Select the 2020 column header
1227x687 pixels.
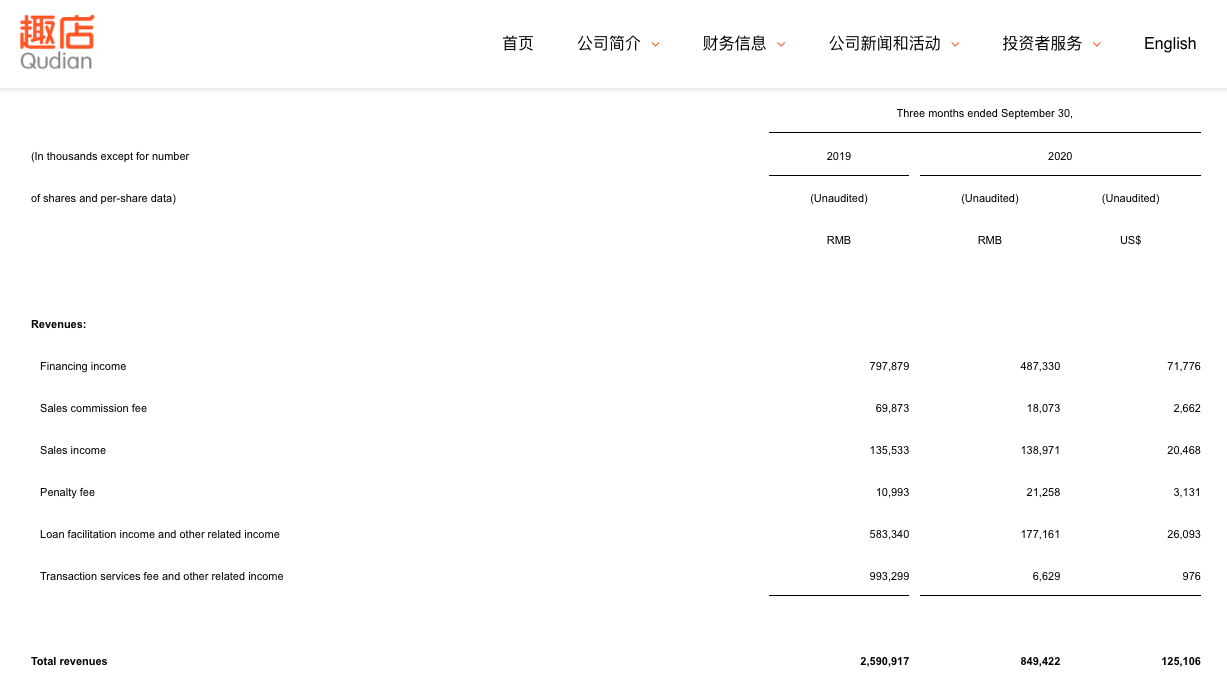point(1060,156)
